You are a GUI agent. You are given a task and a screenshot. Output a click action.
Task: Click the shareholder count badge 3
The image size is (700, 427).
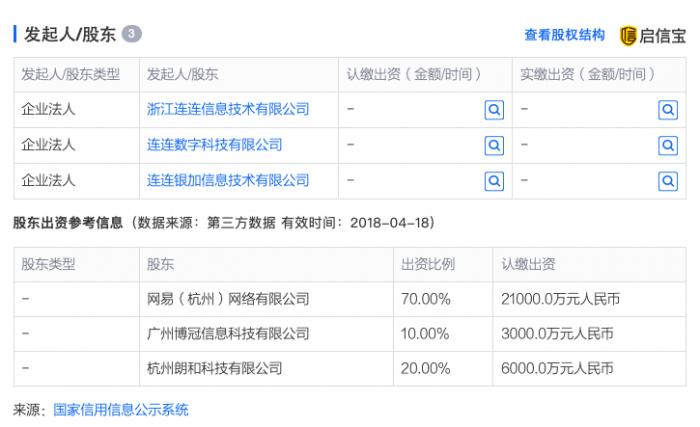pos(132,34)
